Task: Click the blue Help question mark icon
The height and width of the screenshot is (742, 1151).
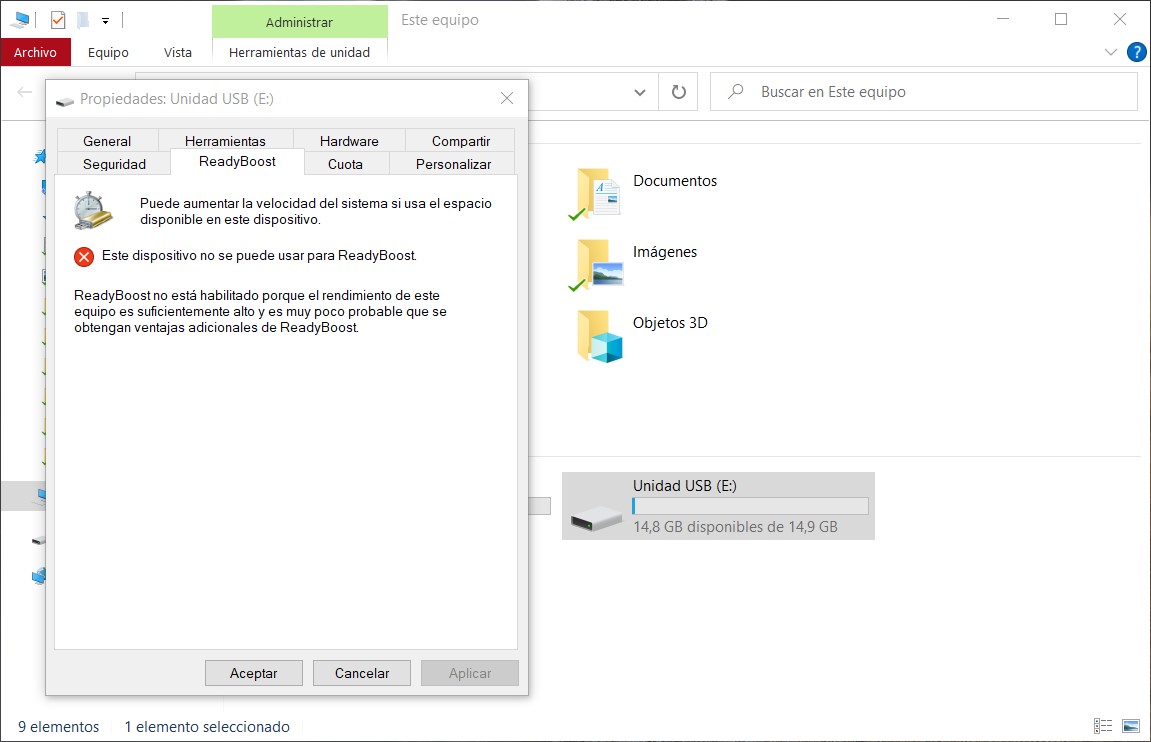Action: [x=1136, y=52]
